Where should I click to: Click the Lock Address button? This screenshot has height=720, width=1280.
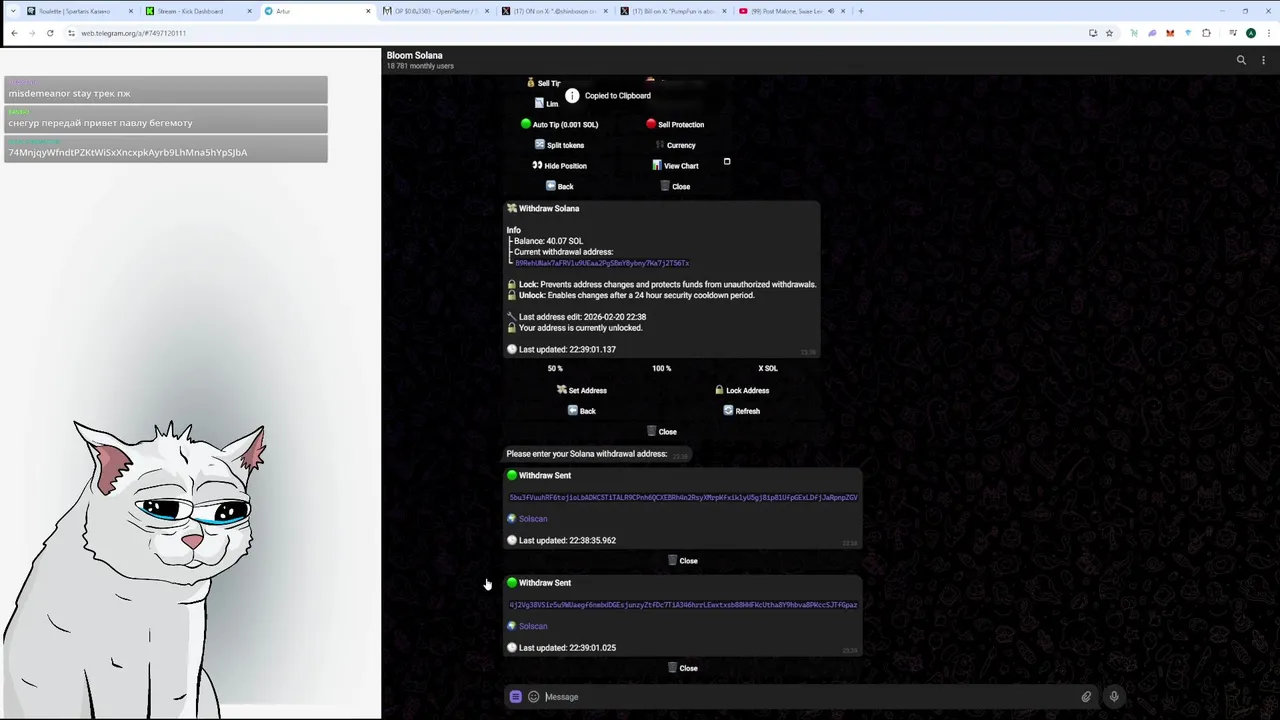pyautogui.click(x=742, y=390)
